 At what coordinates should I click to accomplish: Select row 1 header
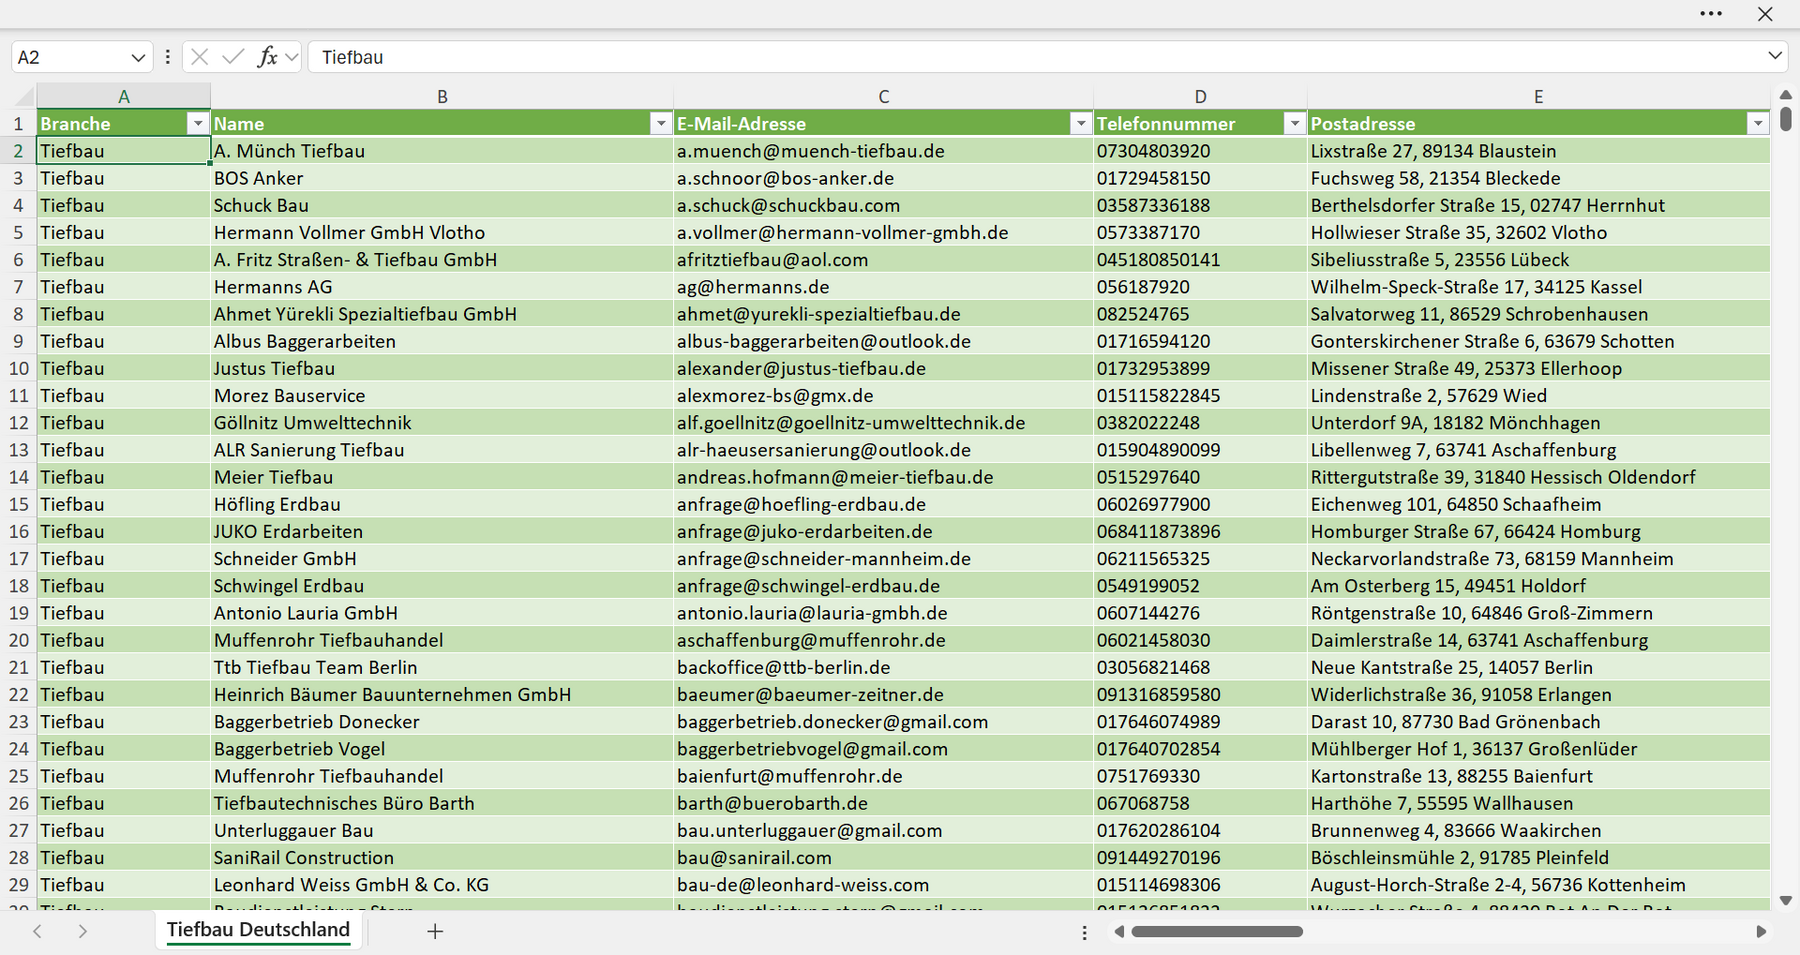pos(18,124)
